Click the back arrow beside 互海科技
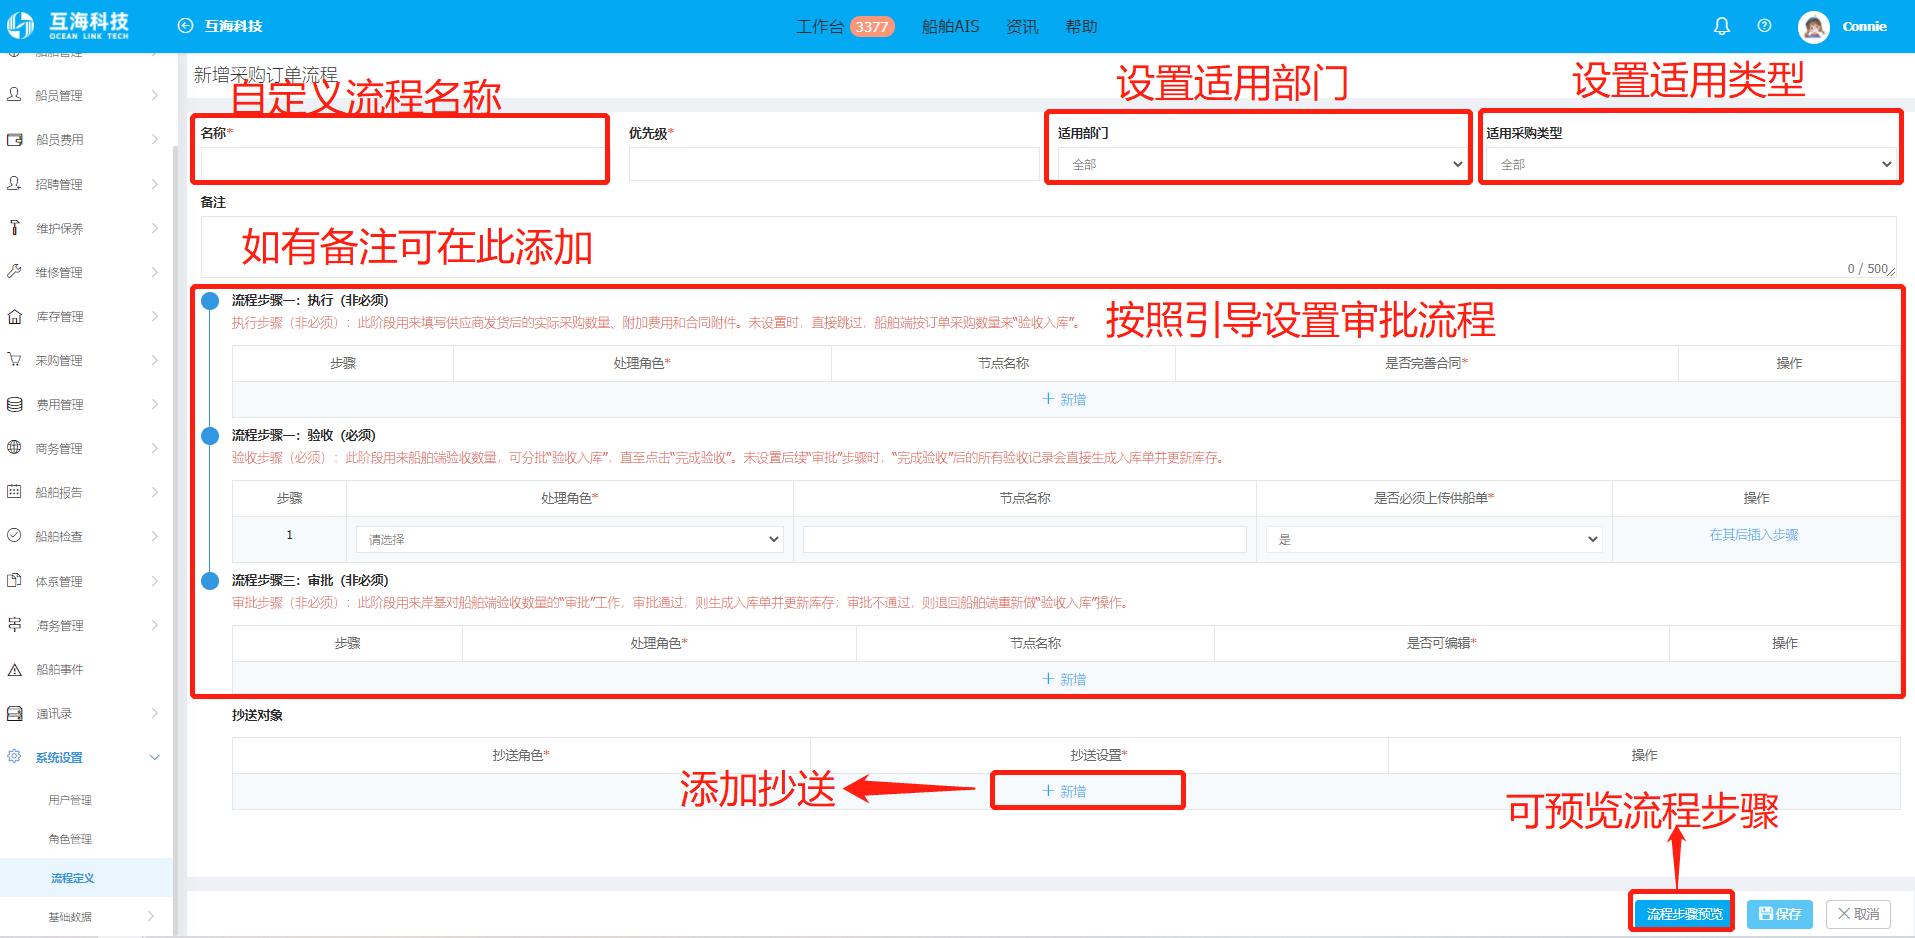1915x938 pixels. (185, 26)
